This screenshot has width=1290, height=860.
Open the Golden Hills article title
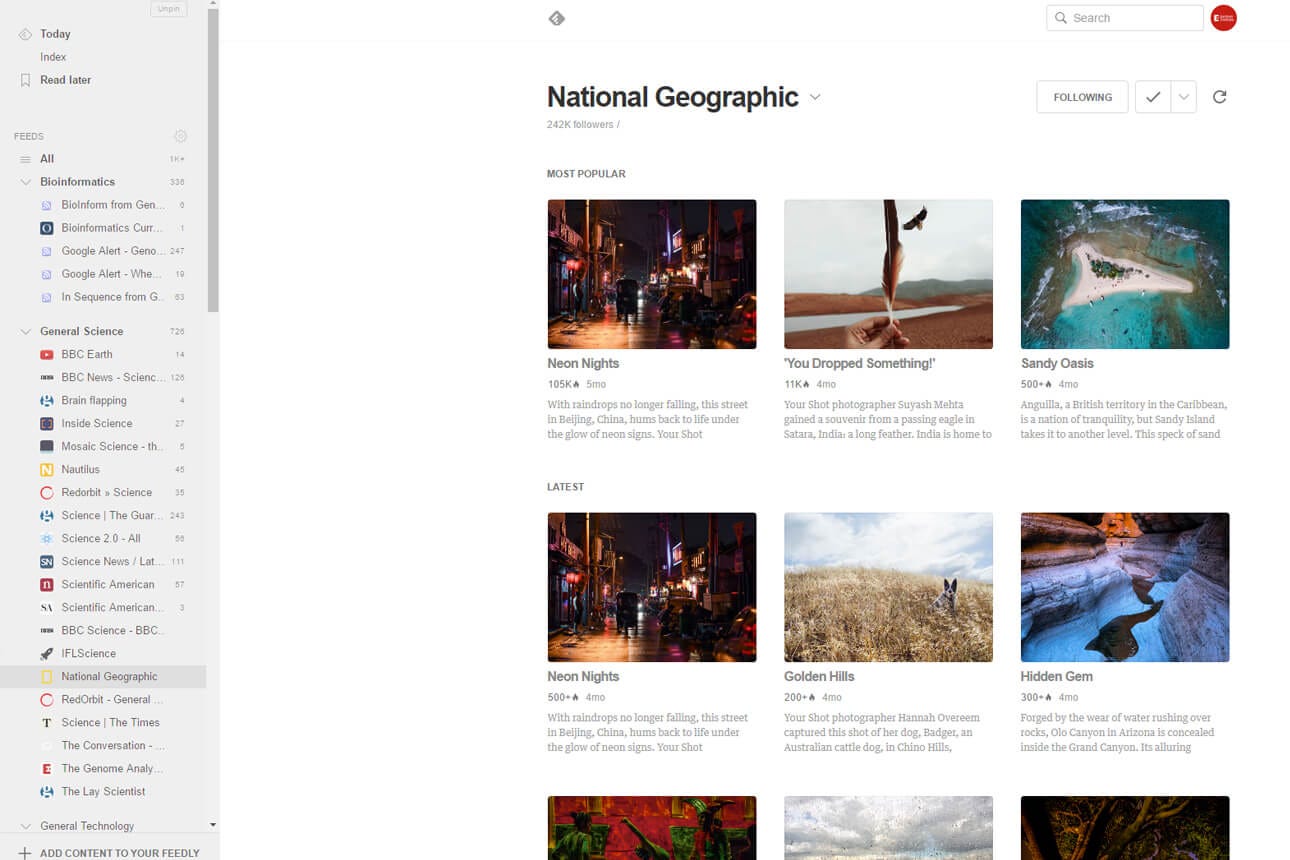click(819, 676)
